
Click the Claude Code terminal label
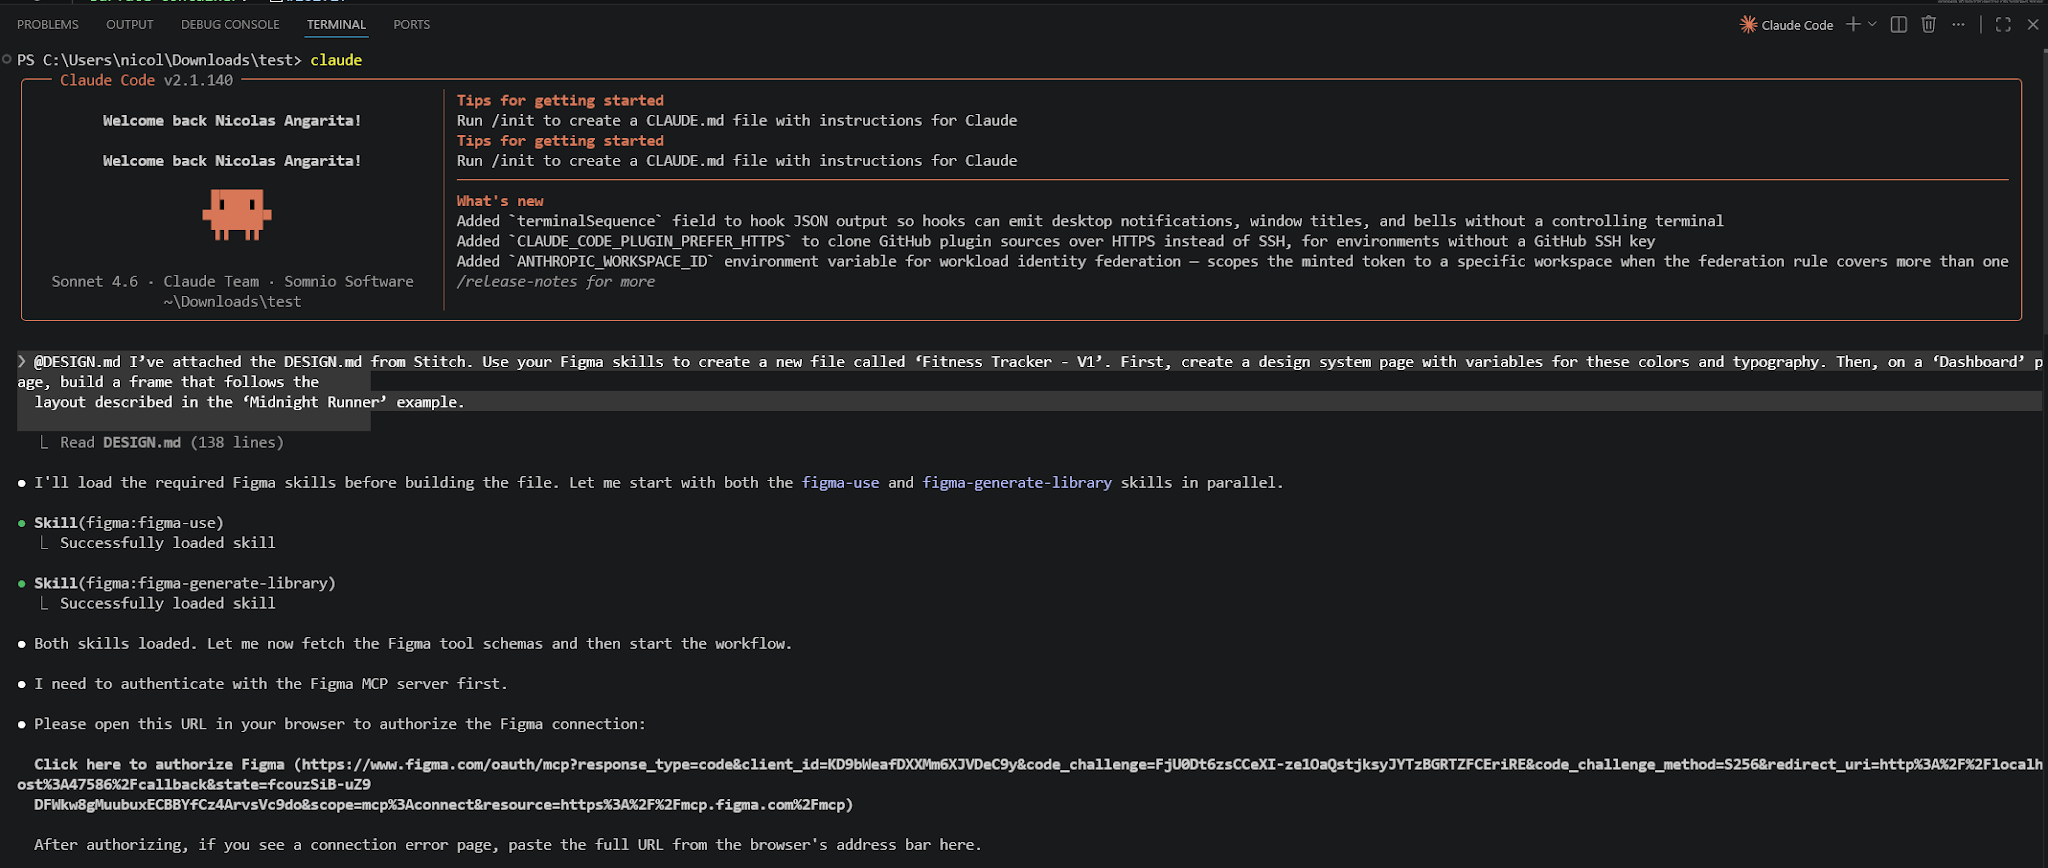click(1797, 25)
